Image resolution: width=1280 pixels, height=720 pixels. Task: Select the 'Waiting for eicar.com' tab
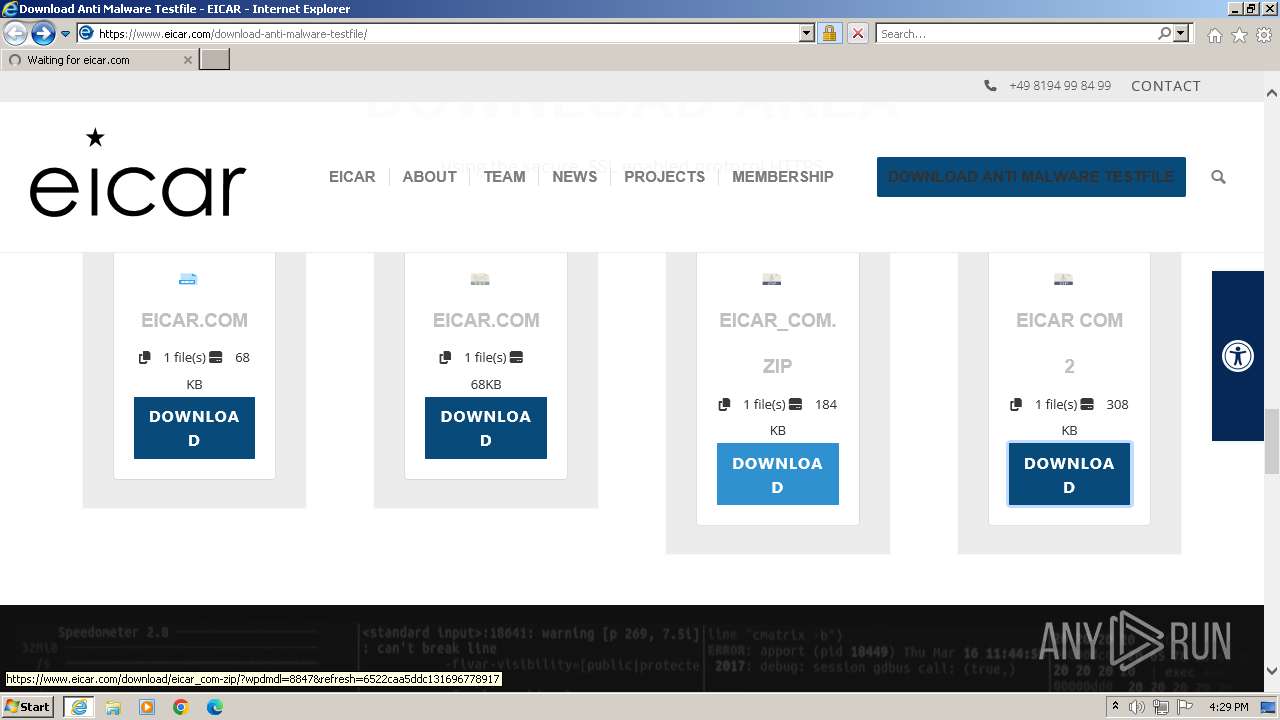[x=99, y=60]
